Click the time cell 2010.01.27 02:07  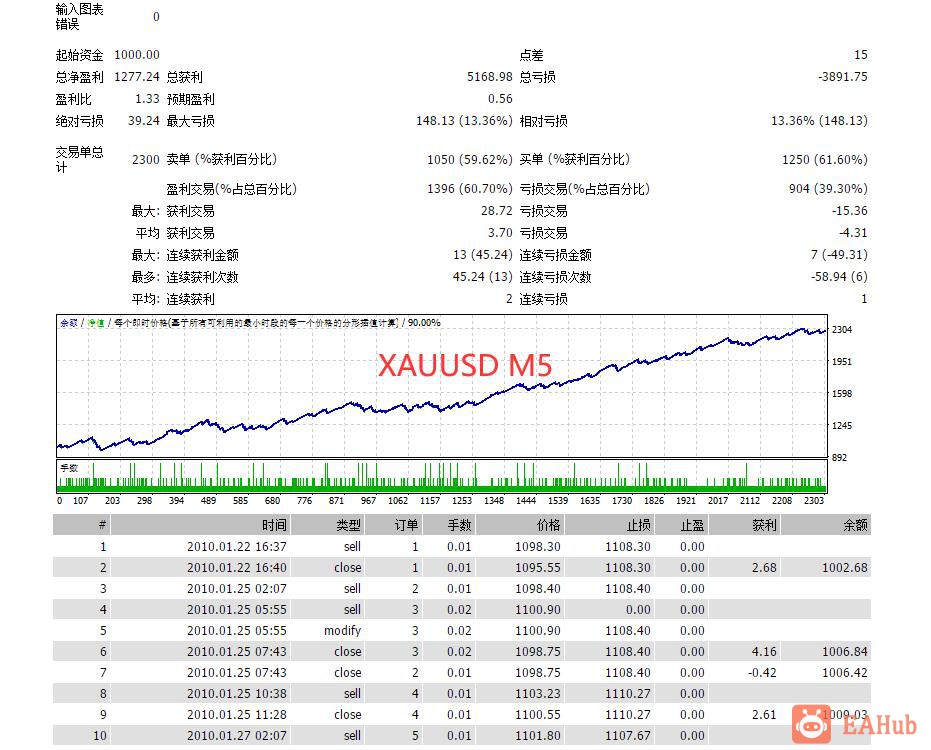pyautogui.click(x=237, y=735)
